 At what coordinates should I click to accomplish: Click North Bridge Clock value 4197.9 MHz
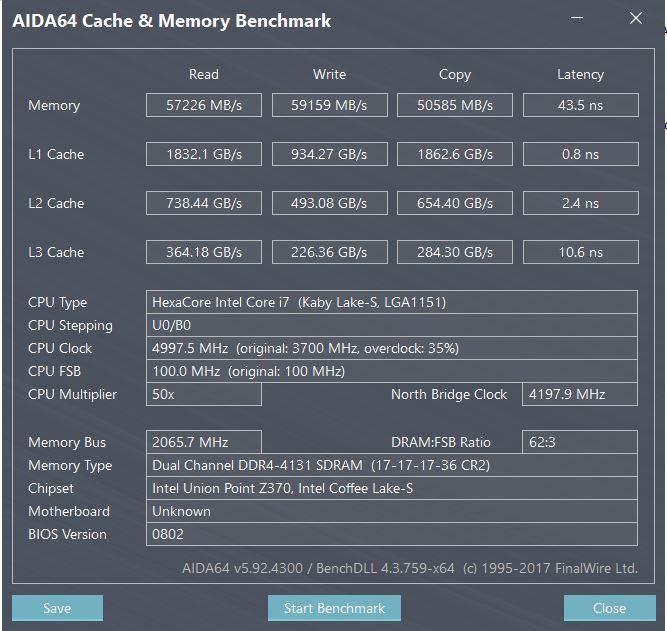pyautogui.click(x=580, y=394)
